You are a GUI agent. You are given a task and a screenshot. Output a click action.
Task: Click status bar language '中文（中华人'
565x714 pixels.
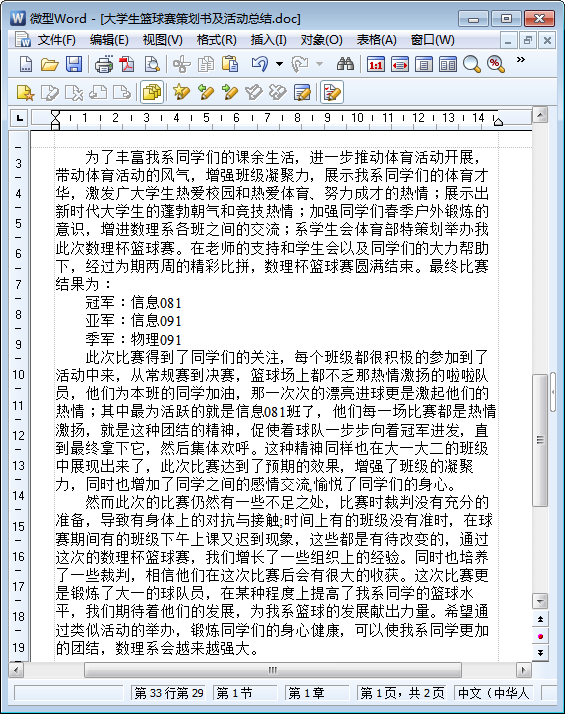(494, 693)
